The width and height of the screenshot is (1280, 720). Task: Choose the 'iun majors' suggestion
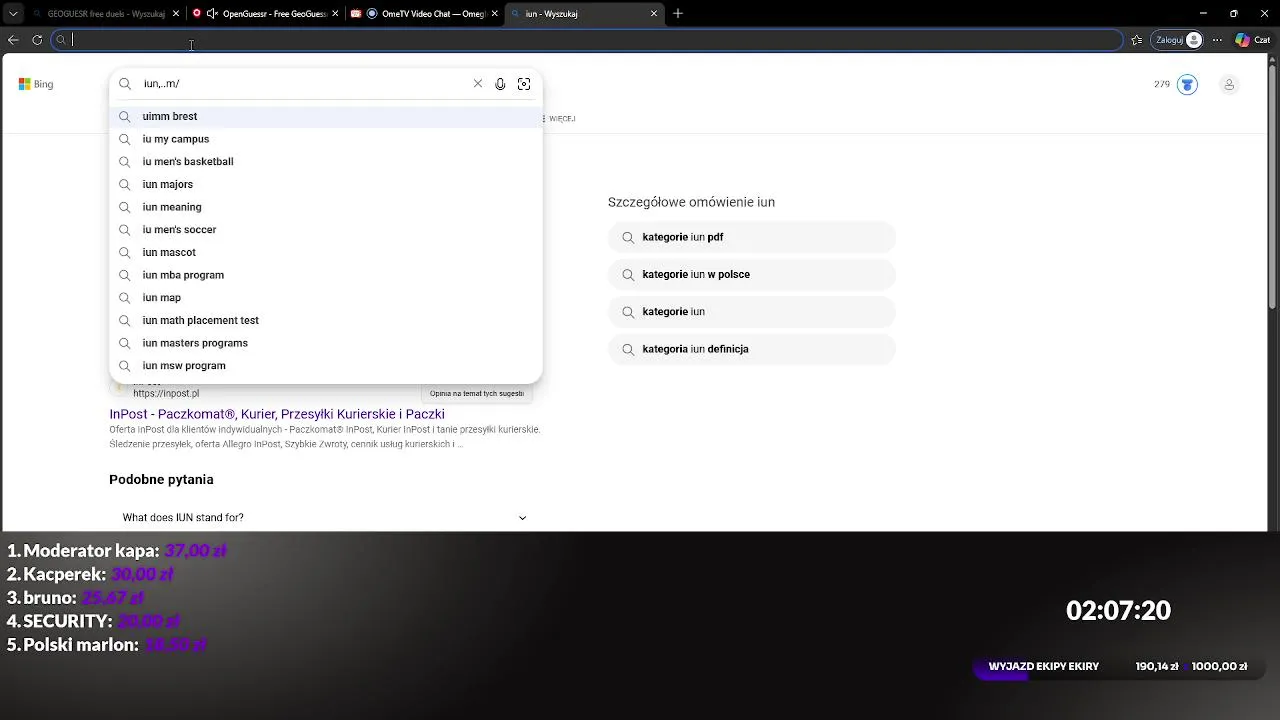326,184
